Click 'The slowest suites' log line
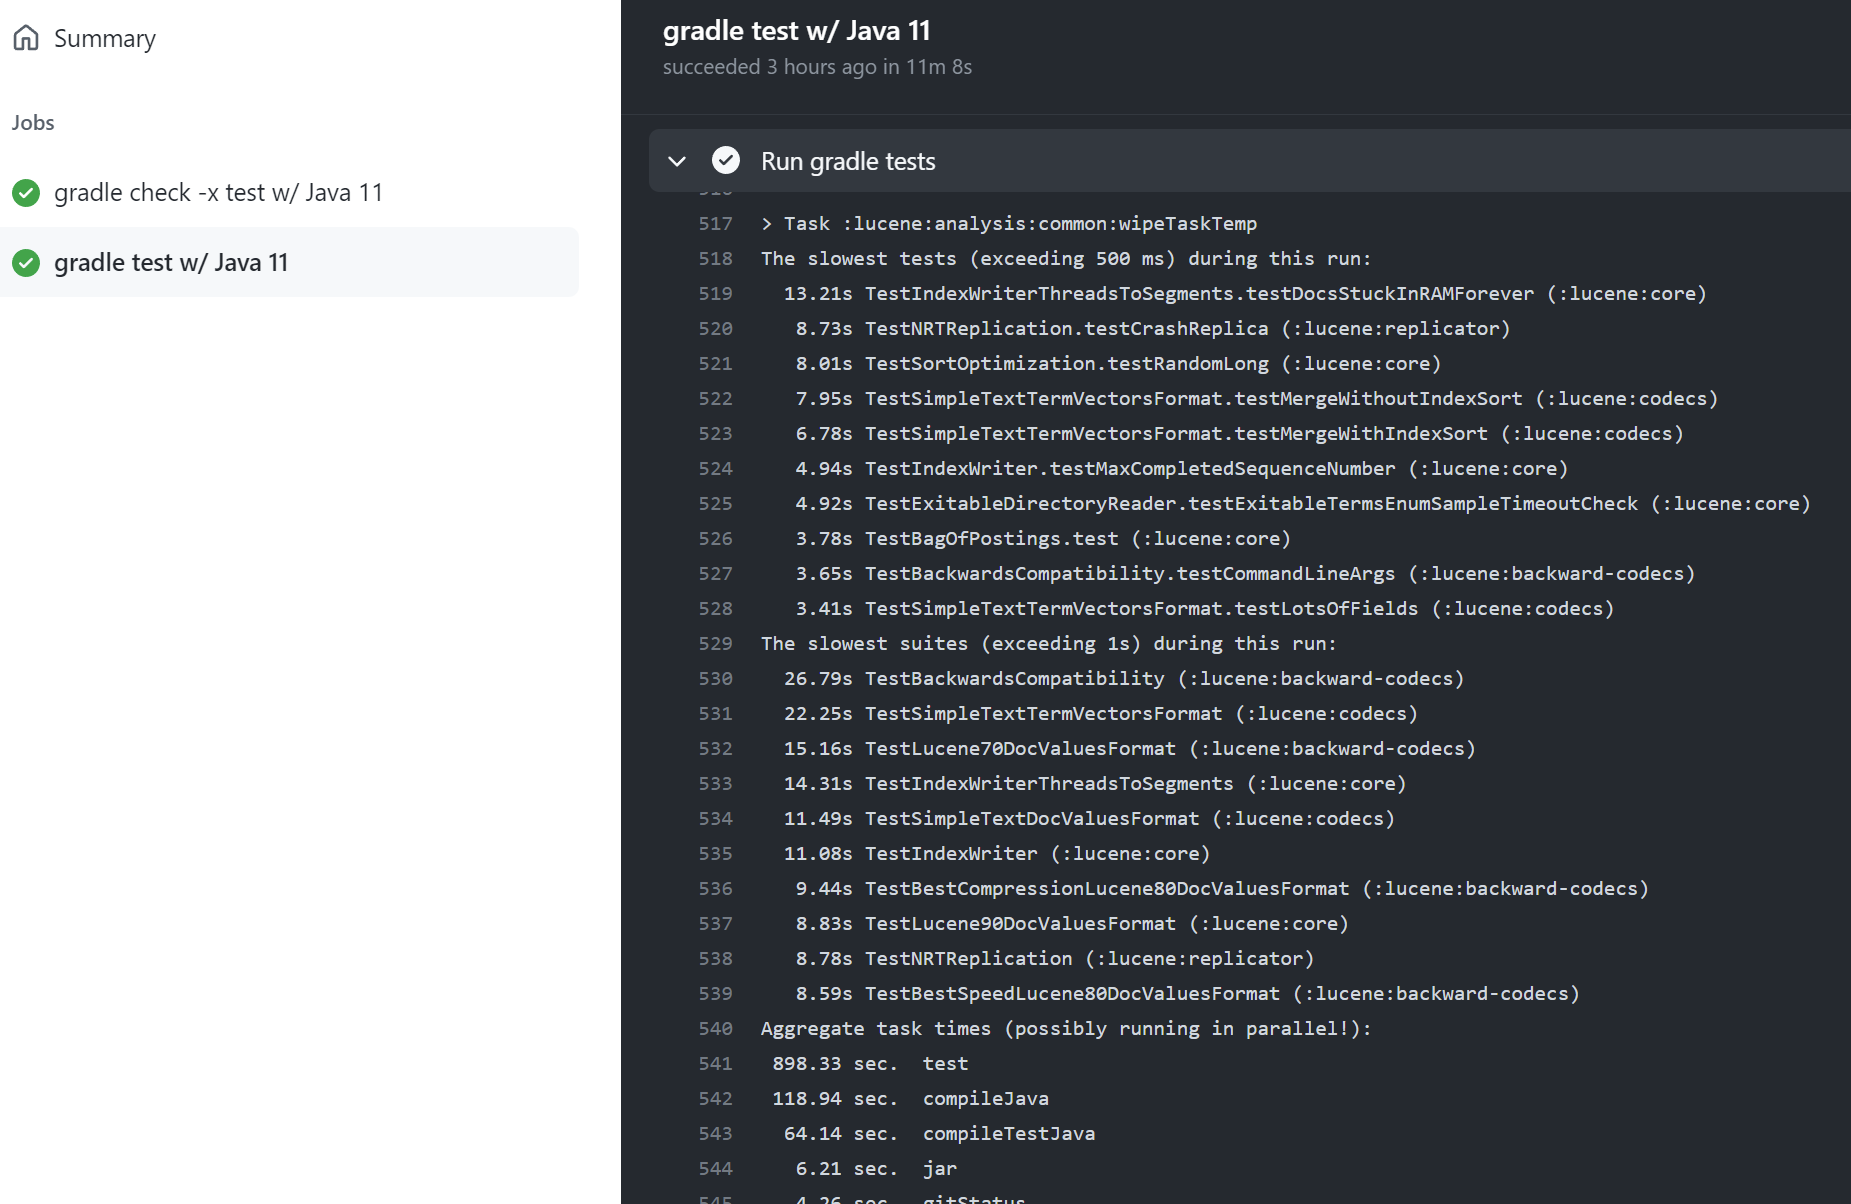This screenshot has width=1851, height=1204. click(x=1048, y=644)
